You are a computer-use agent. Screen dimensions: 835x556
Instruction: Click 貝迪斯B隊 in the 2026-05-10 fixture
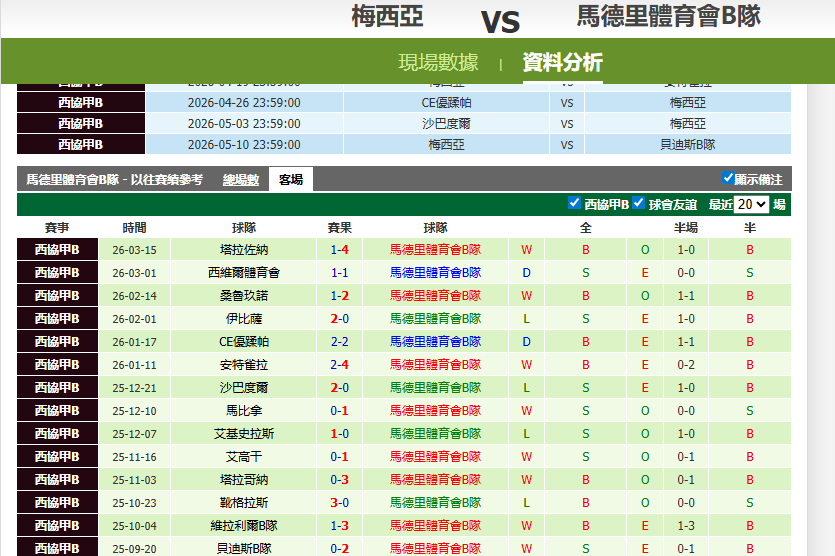pyautogui.click(x=688, y=145)
